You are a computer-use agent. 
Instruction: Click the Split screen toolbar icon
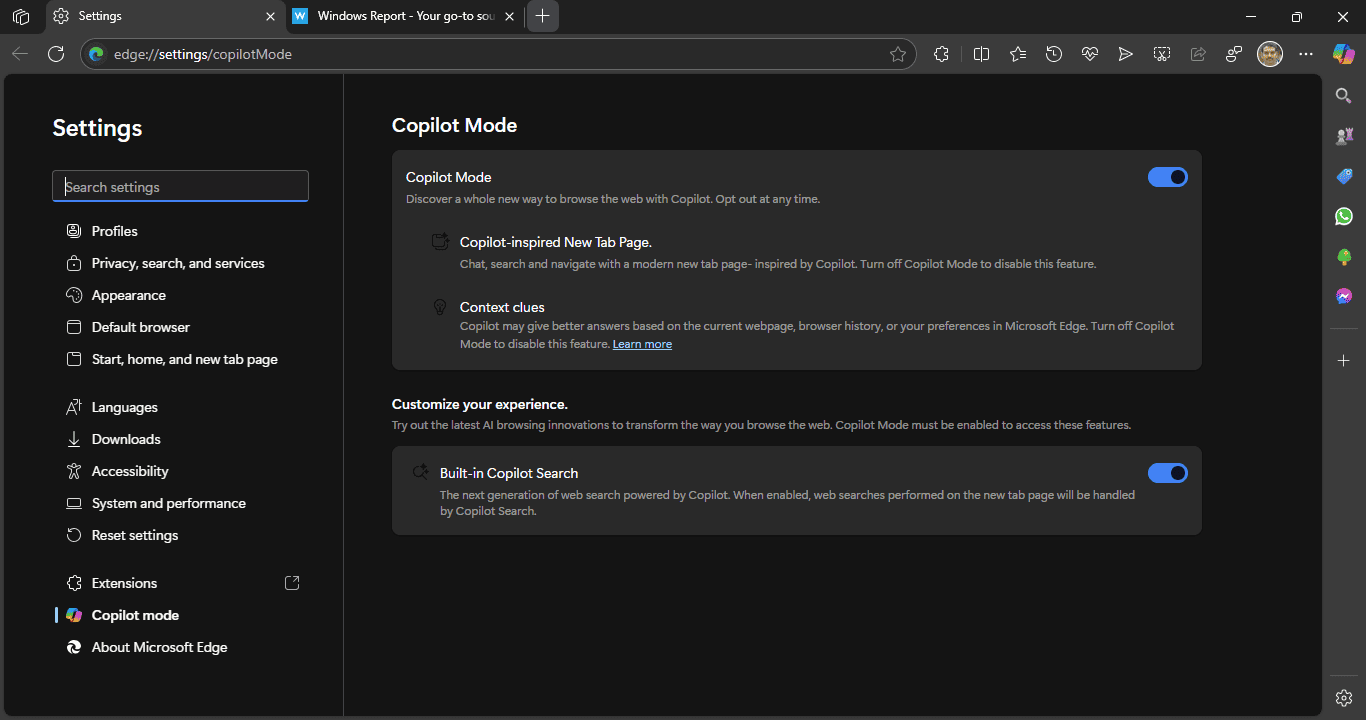point(981,54)
